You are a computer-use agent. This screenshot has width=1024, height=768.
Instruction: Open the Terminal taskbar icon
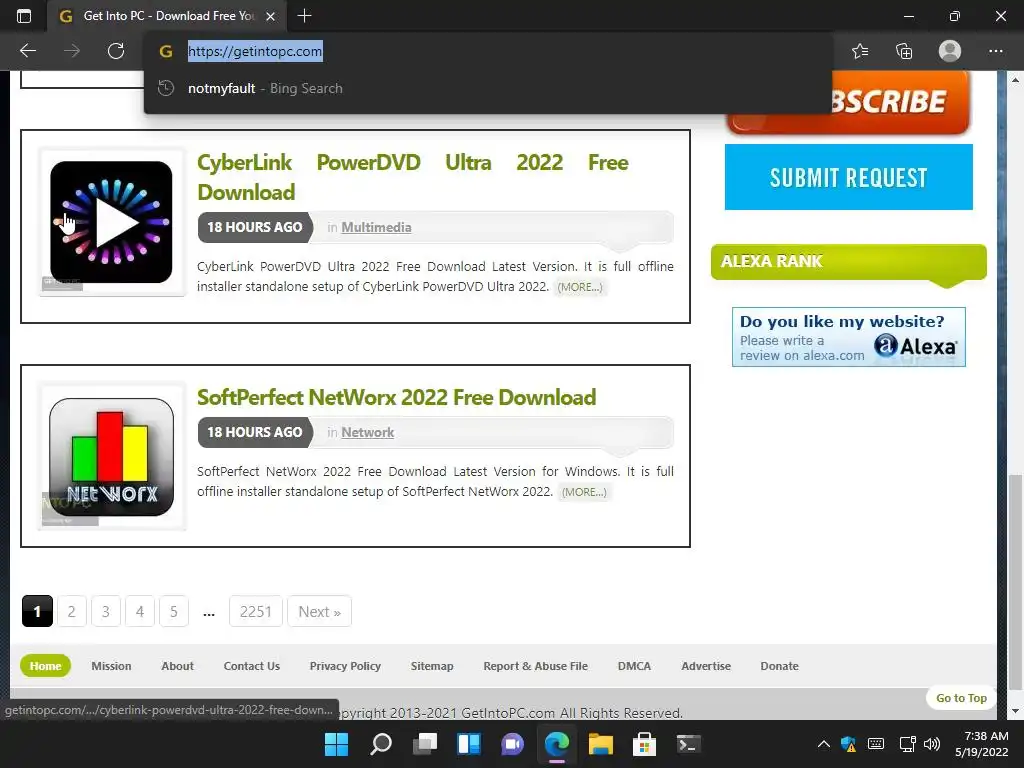click(x=688, y=744)
